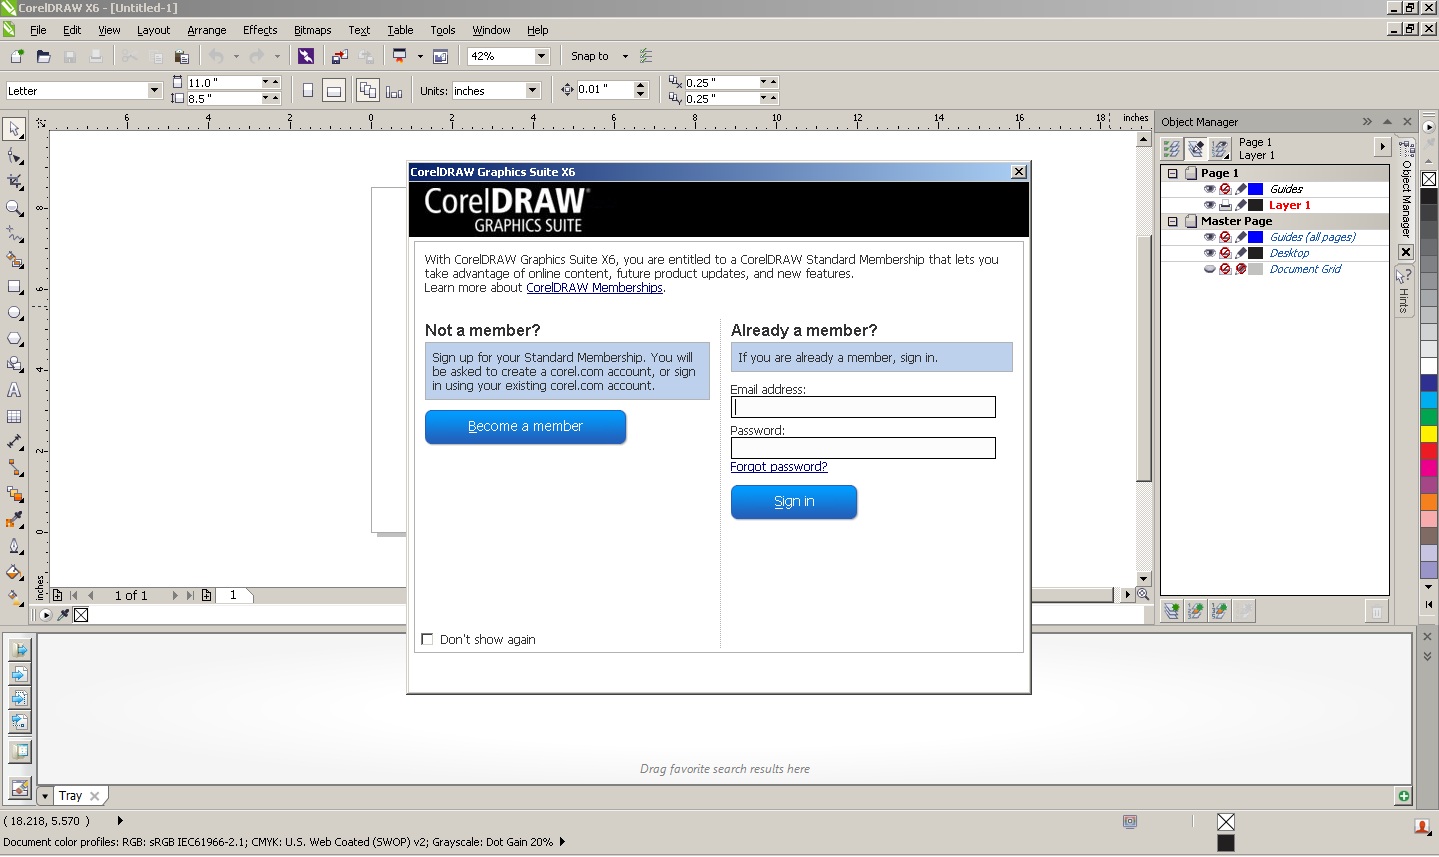Collapse the Master Page tree node
The height and width of the screenshot is (857, 1439).
1172,221
